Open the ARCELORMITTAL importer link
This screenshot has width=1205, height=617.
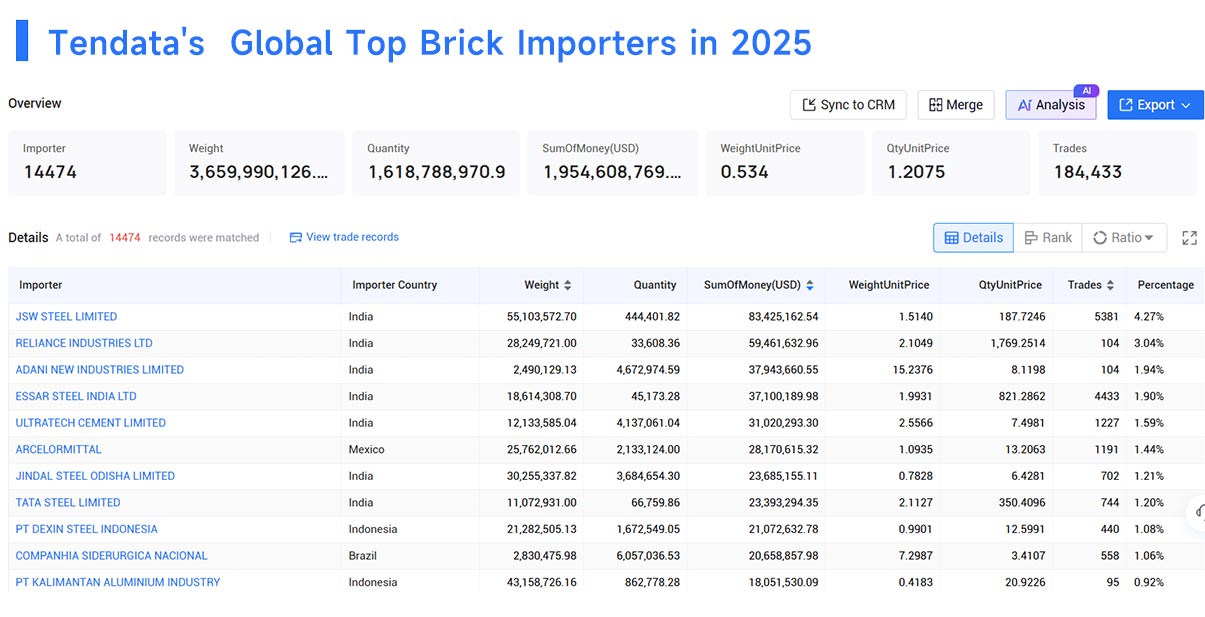click(59, 449)
